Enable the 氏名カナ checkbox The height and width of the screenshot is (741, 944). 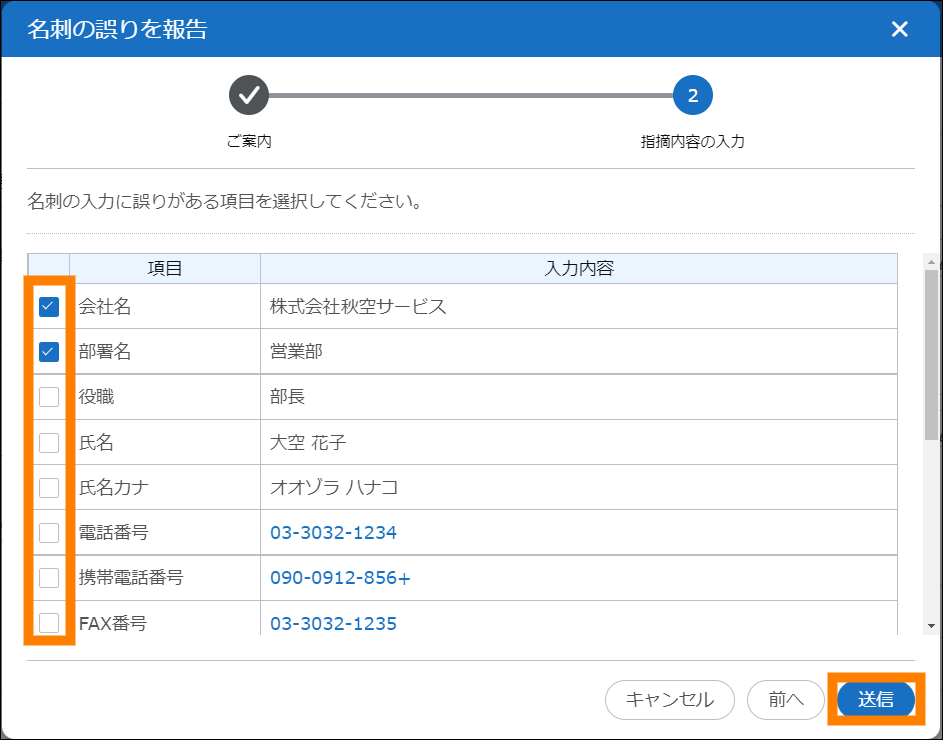click(49, 488)
